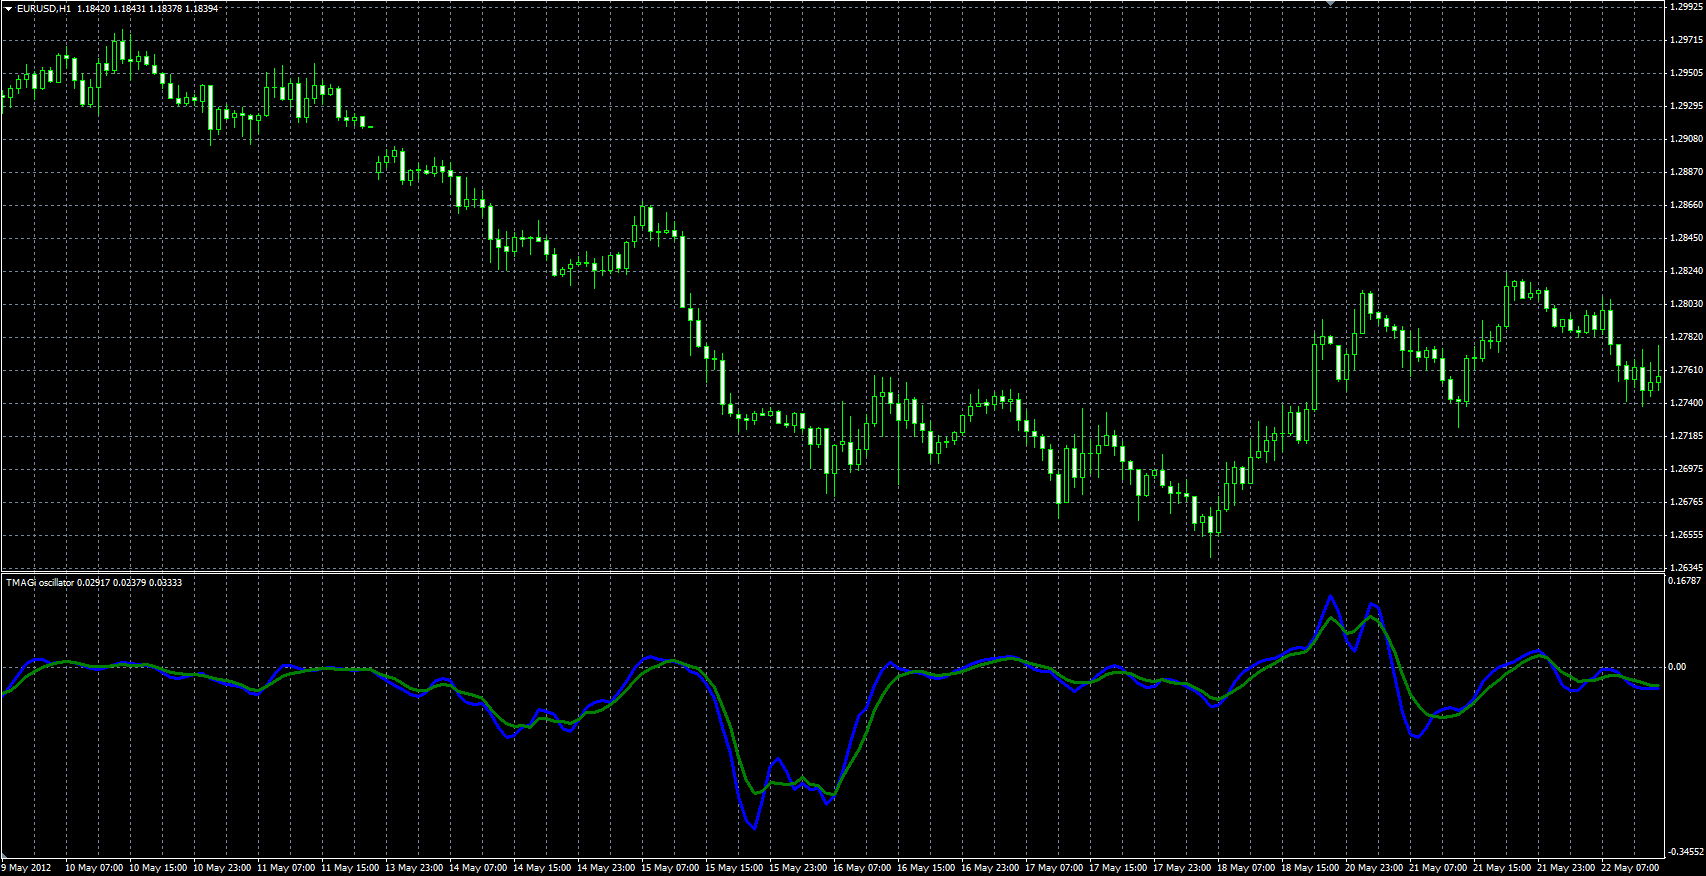This screenshot has height=876, width=1706.
Task: Click time axis label 15 May 07:00
Action: tap(670, 868)
